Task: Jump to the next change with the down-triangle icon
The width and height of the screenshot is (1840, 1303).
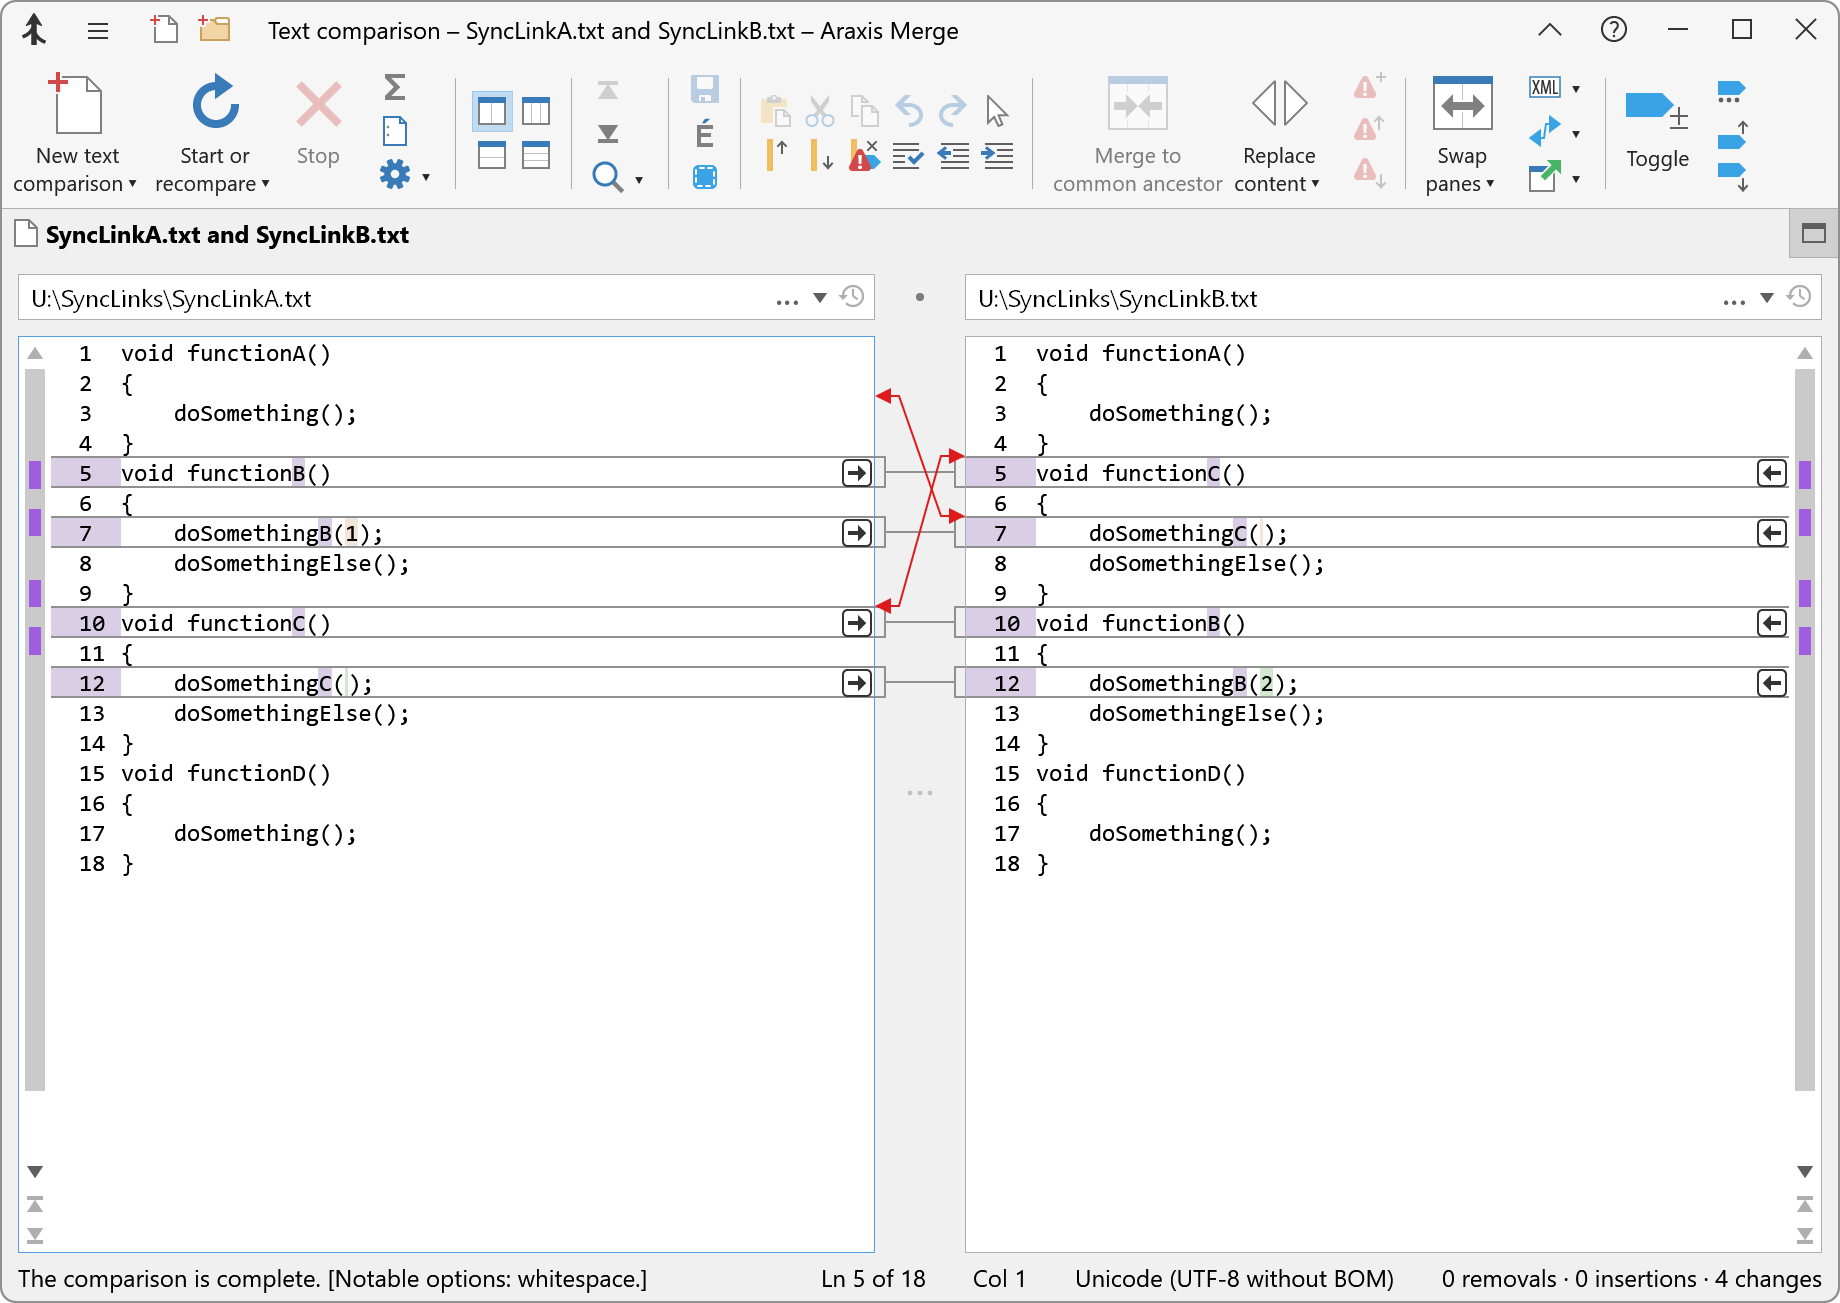Action: pyautogui.click(x=609, y=132)
